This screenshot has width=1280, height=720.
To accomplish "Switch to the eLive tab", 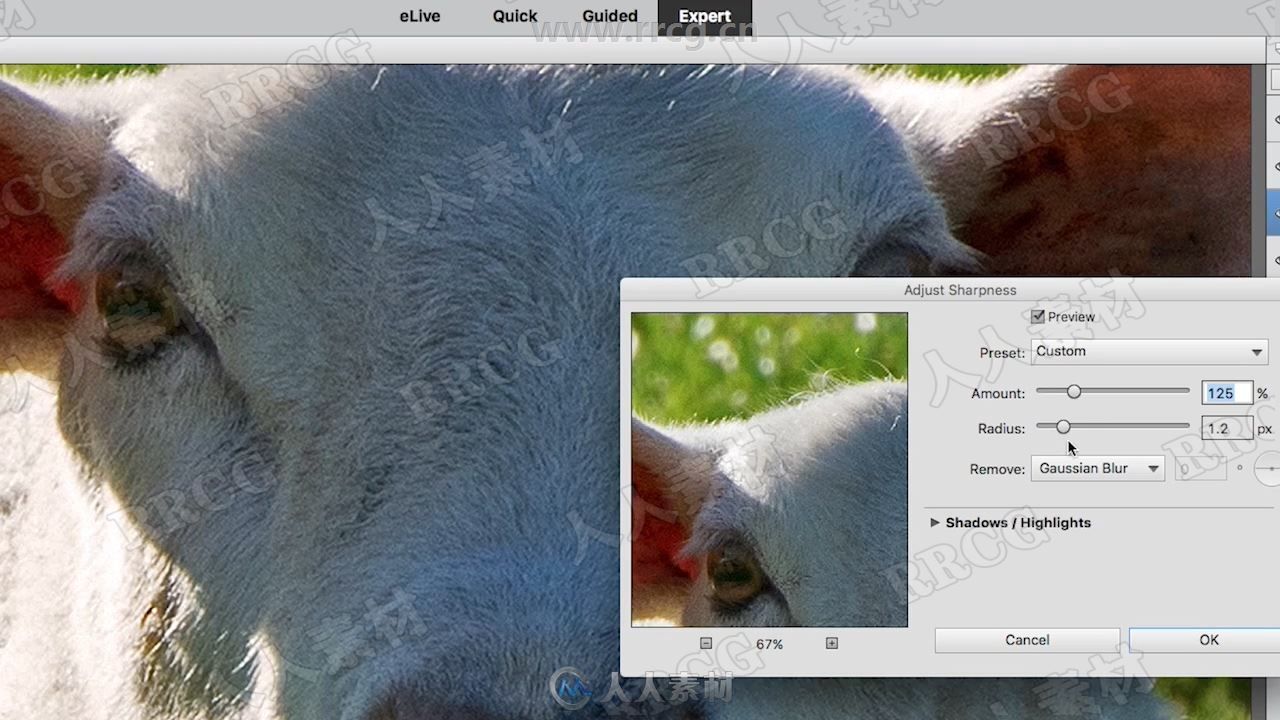I will 420,16.
